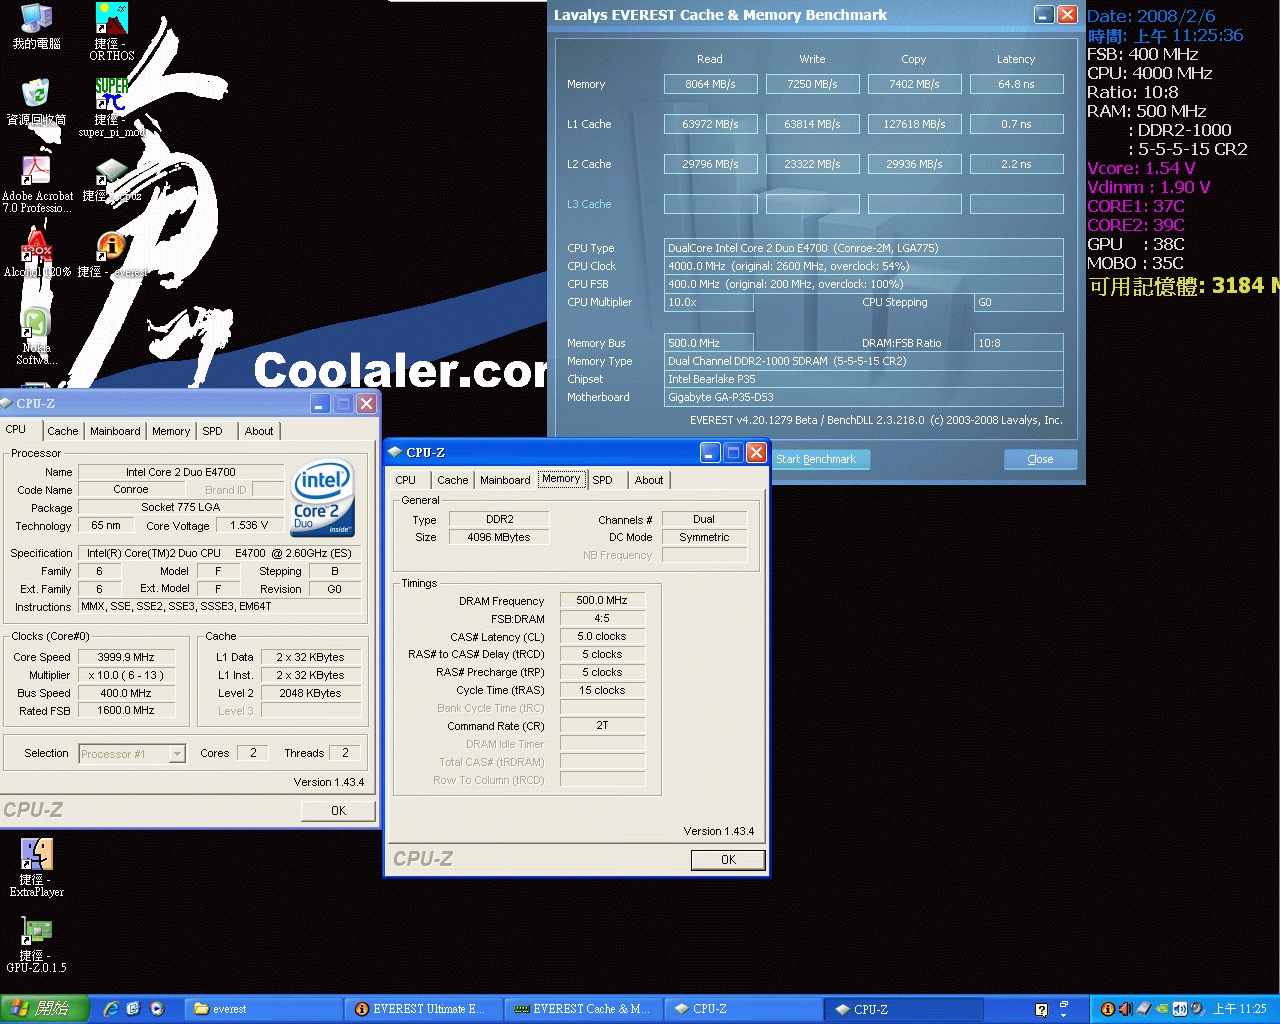Click the memory Size 4096 MBytes value
Screen dimensions: 1280x1024
coord(499,537)
